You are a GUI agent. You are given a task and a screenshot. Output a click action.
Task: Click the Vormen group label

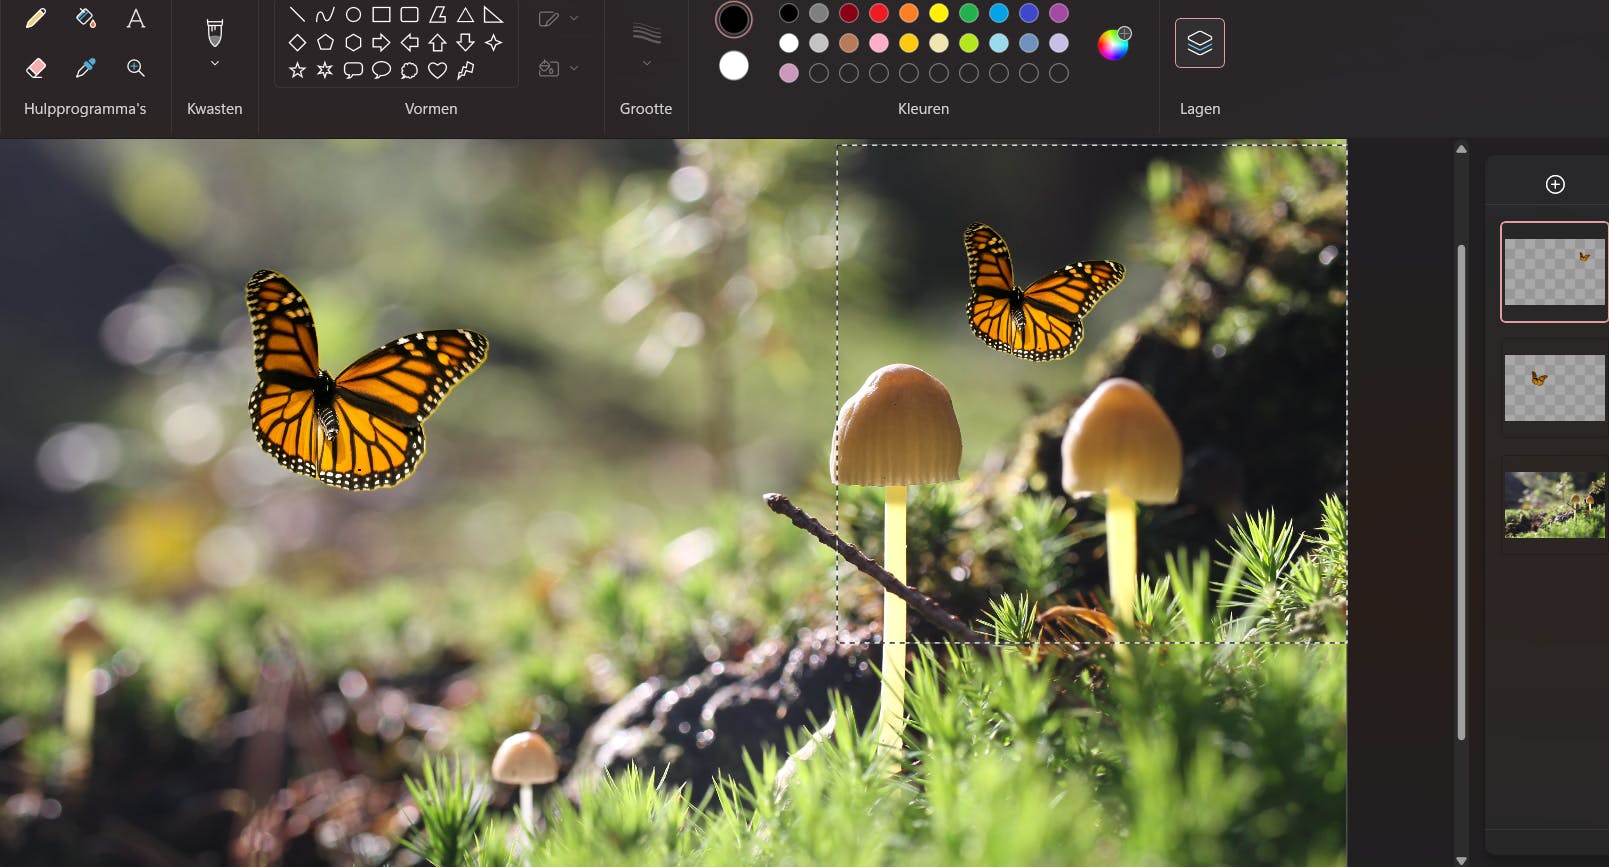pyautogui.click(x=431, y=109)
